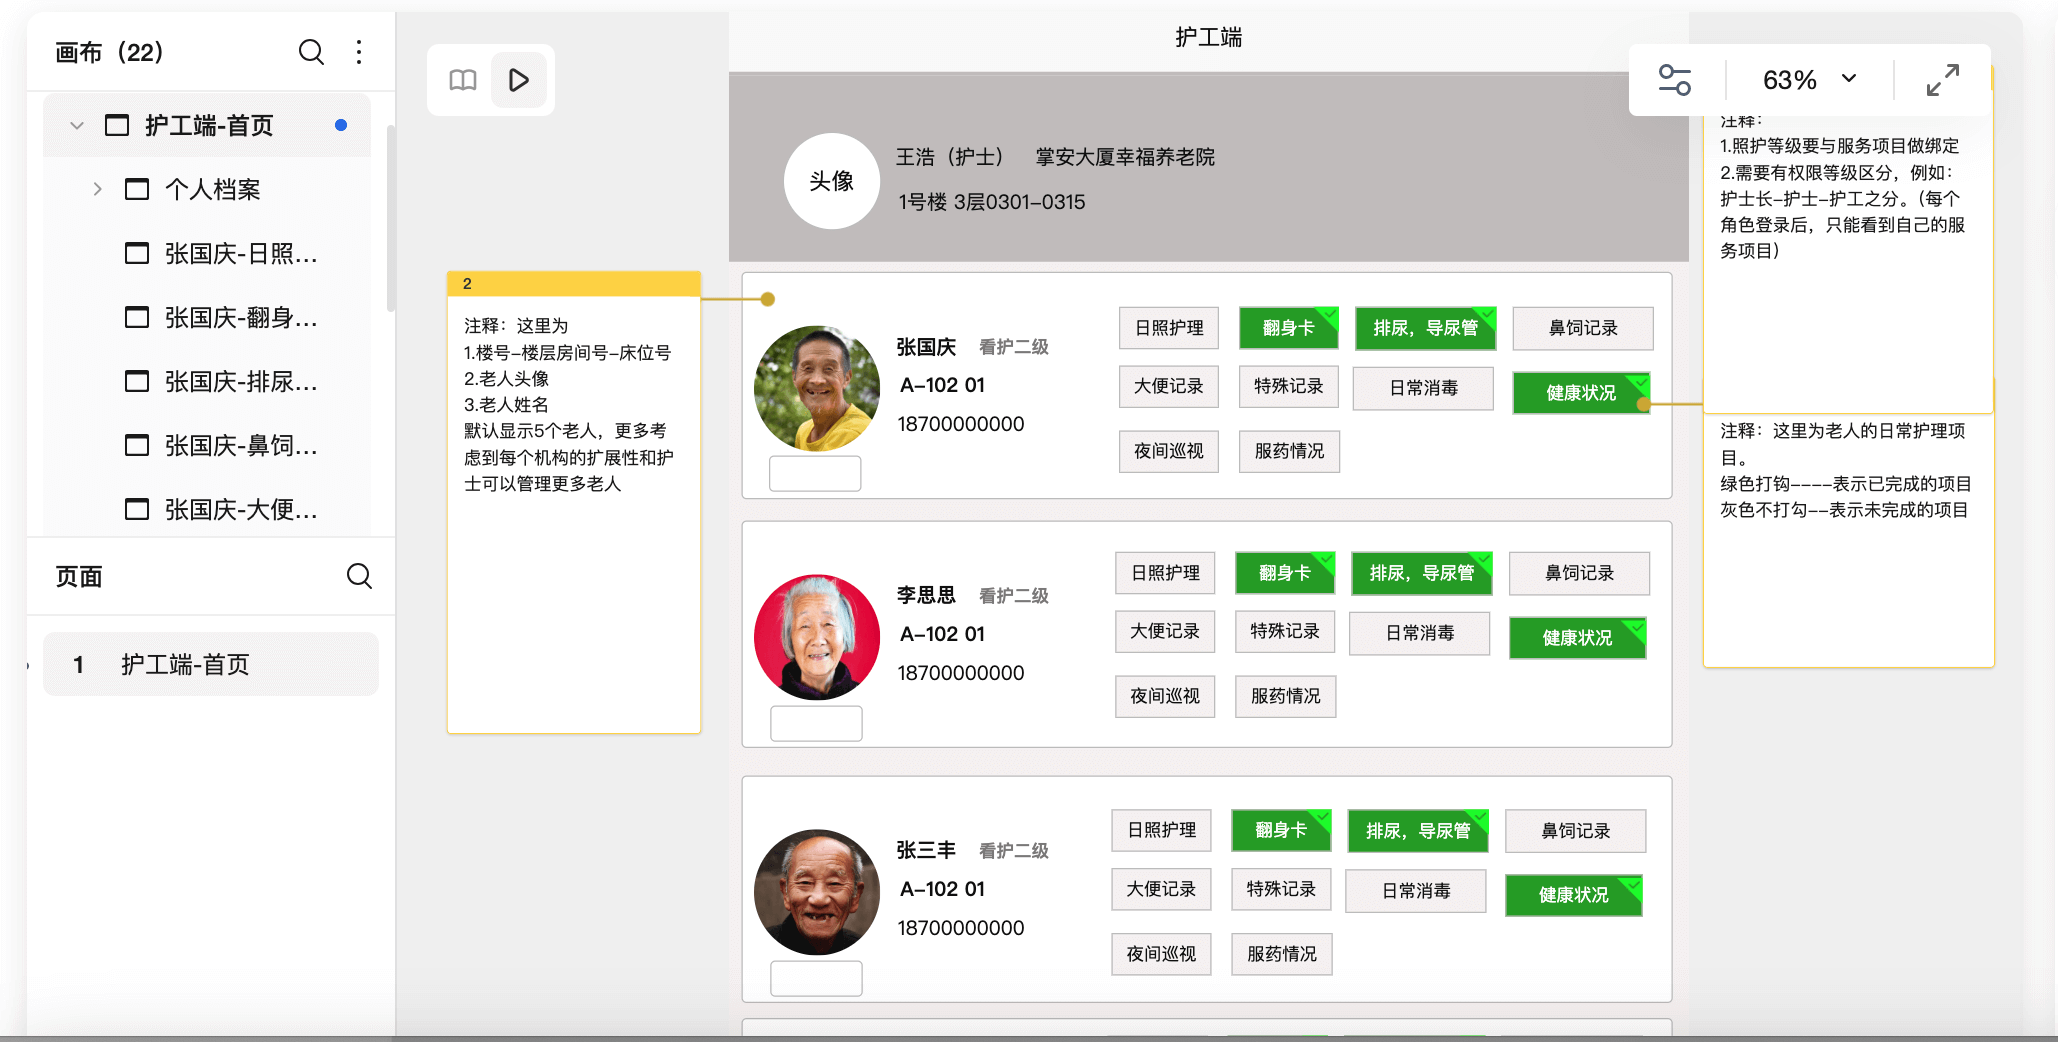
Task: Click the 护工端 page title
Action: [x=1208, y=37]
